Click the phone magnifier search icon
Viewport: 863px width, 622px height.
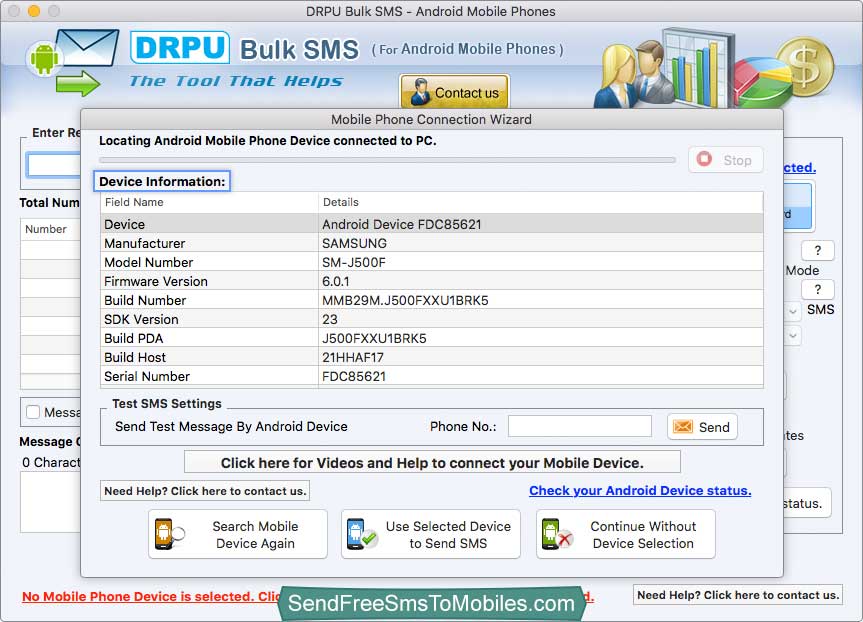pyautogui.click(x=168, y=534)
